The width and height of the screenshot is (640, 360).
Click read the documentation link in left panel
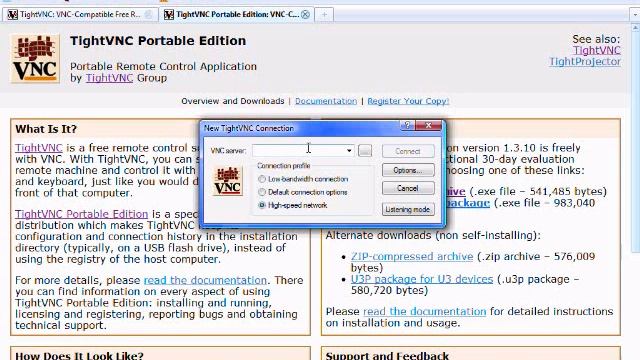click(x=205, y=280)
